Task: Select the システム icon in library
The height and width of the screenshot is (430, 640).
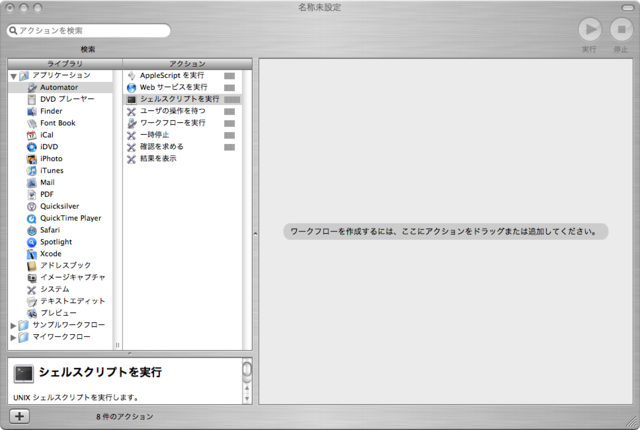Action: point(32,290)
